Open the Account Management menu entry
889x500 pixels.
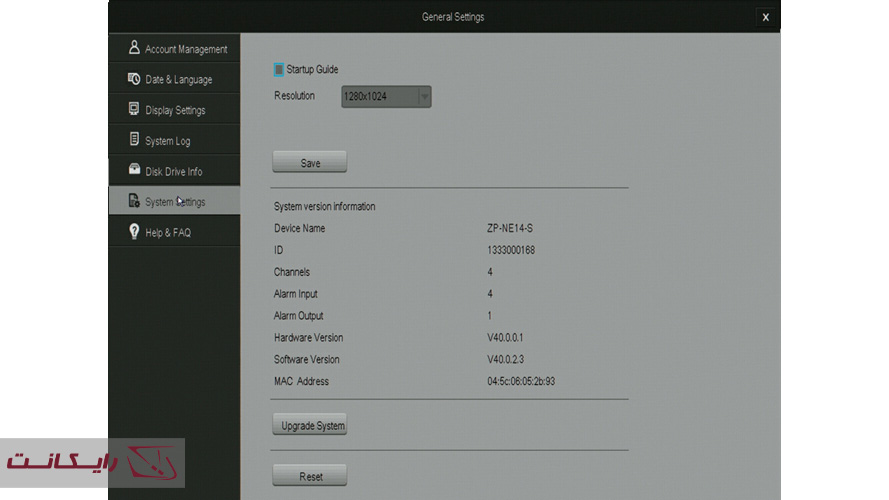(x=185, y=49)
